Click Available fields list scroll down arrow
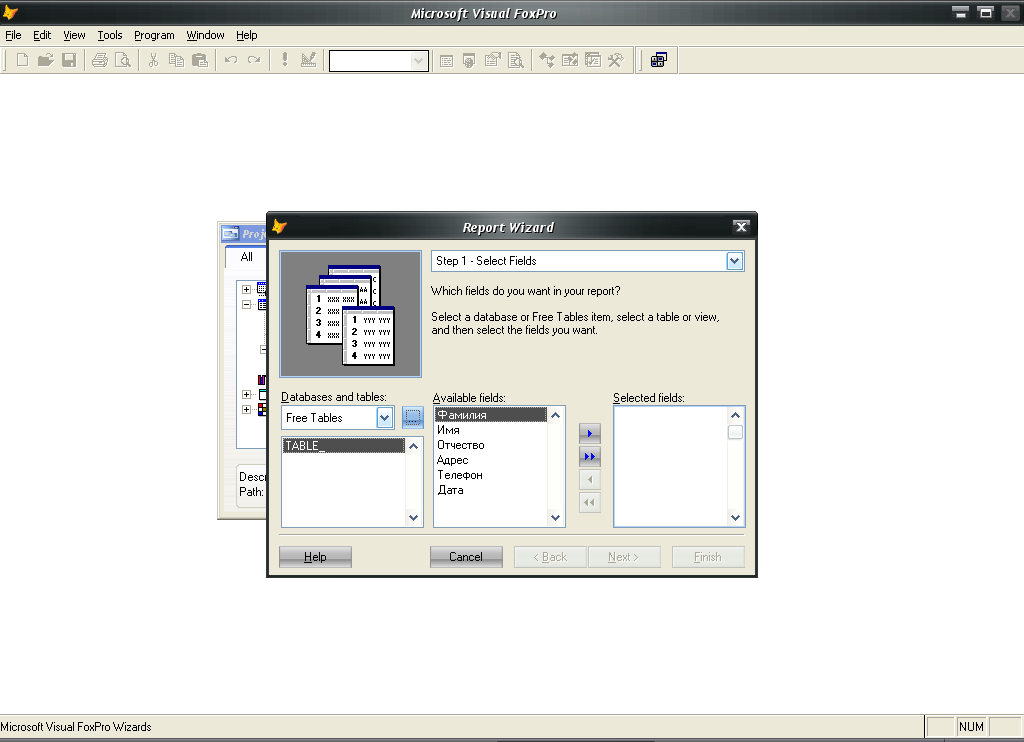Image resolution: width=1024 pixels, height=742 pixels. [x=555, y=518]
